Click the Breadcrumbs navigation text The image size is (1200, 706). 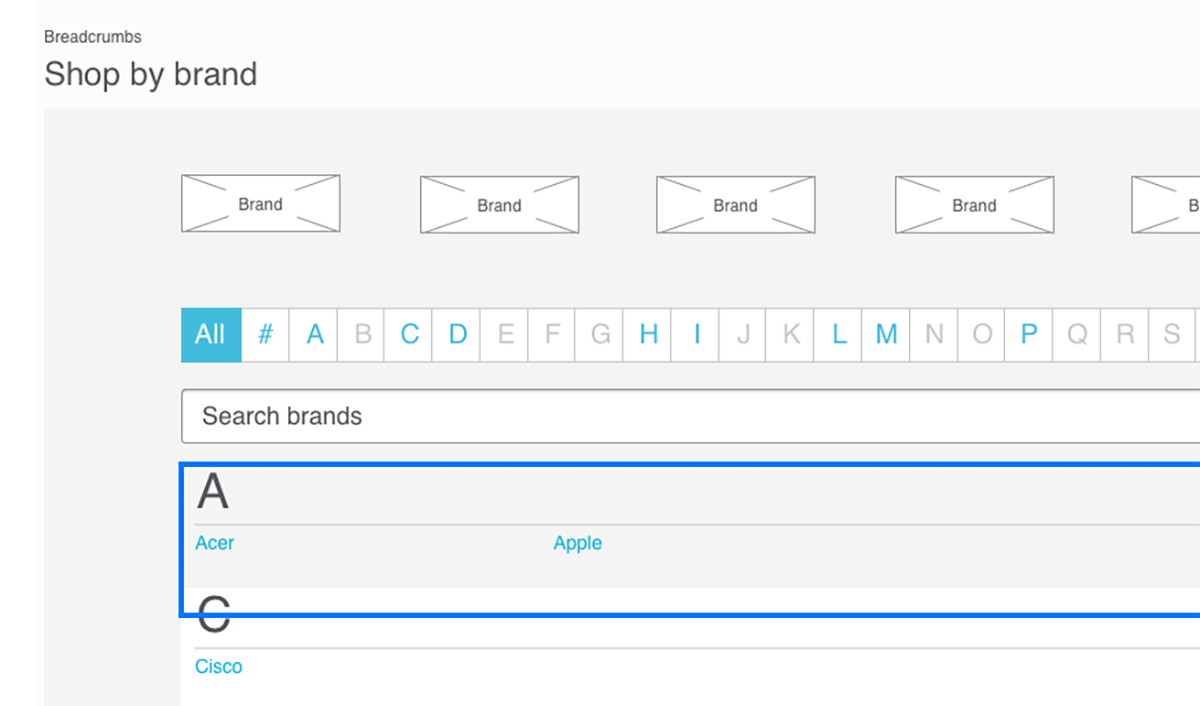pyautogui.click(x=93, y=37)
